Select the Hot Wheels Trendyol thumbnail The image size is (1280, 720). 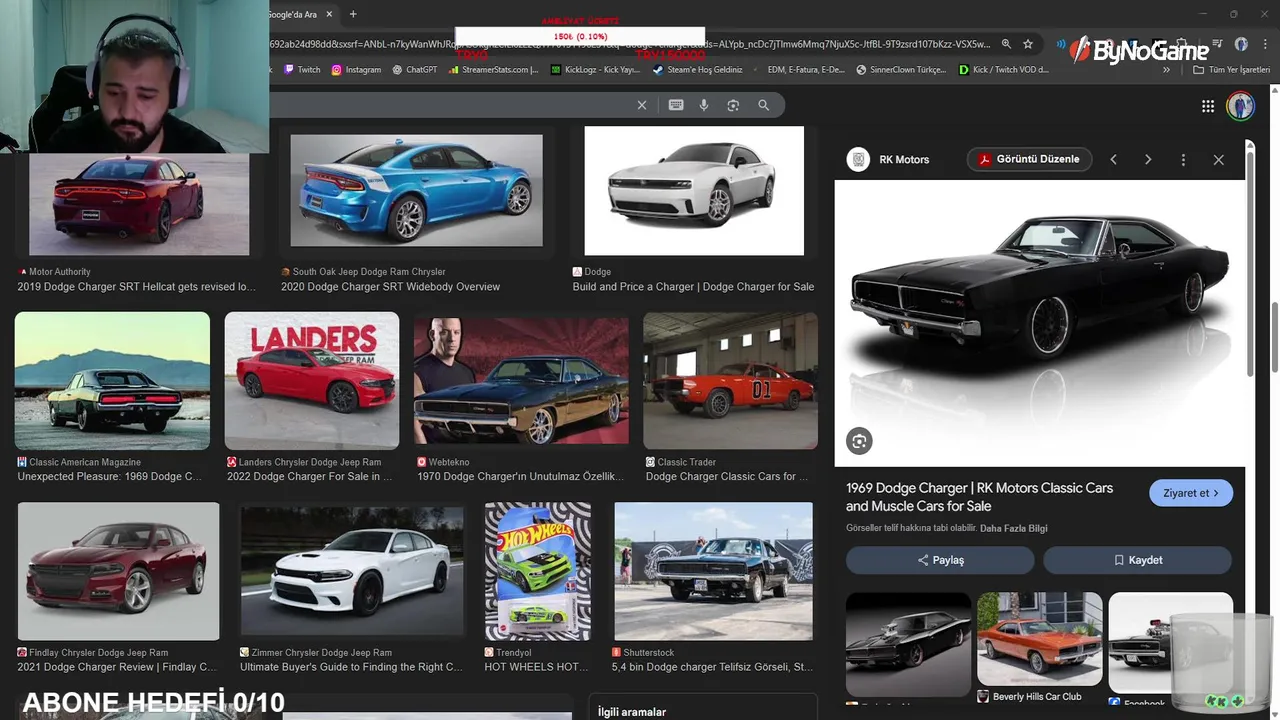[x=538, y=571]
